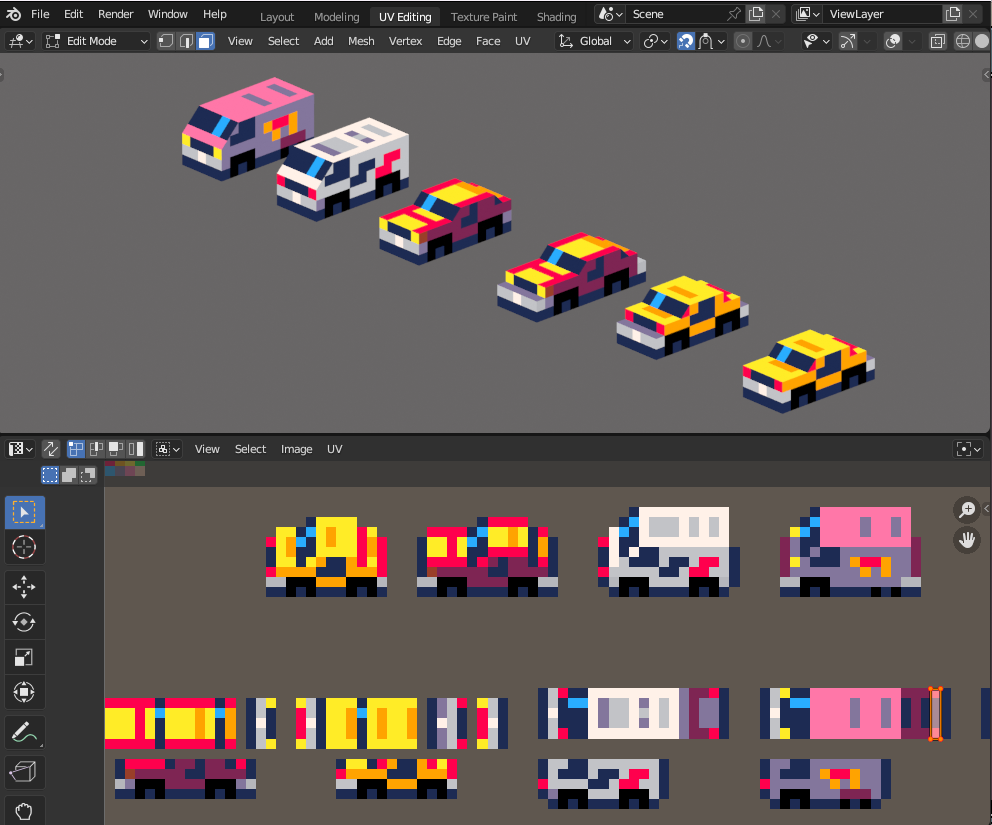Toggle viewport gizmos button
Viewport: 992px width, 825px height.
click(x=847, y=41)
